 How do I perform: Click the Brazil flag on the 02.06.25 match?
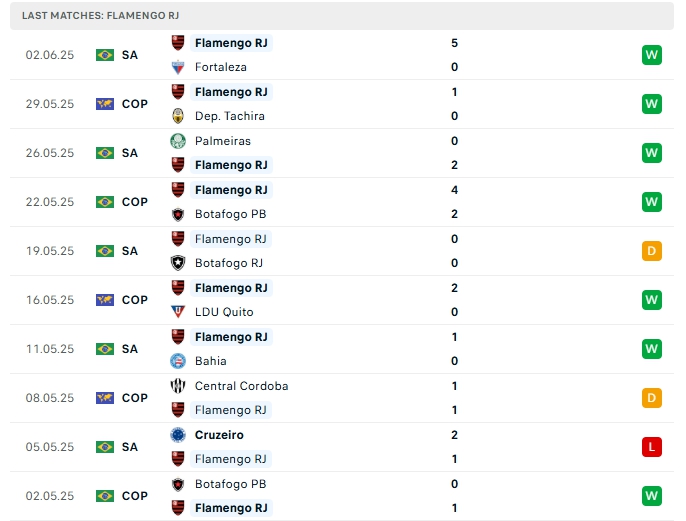(105, 55)
